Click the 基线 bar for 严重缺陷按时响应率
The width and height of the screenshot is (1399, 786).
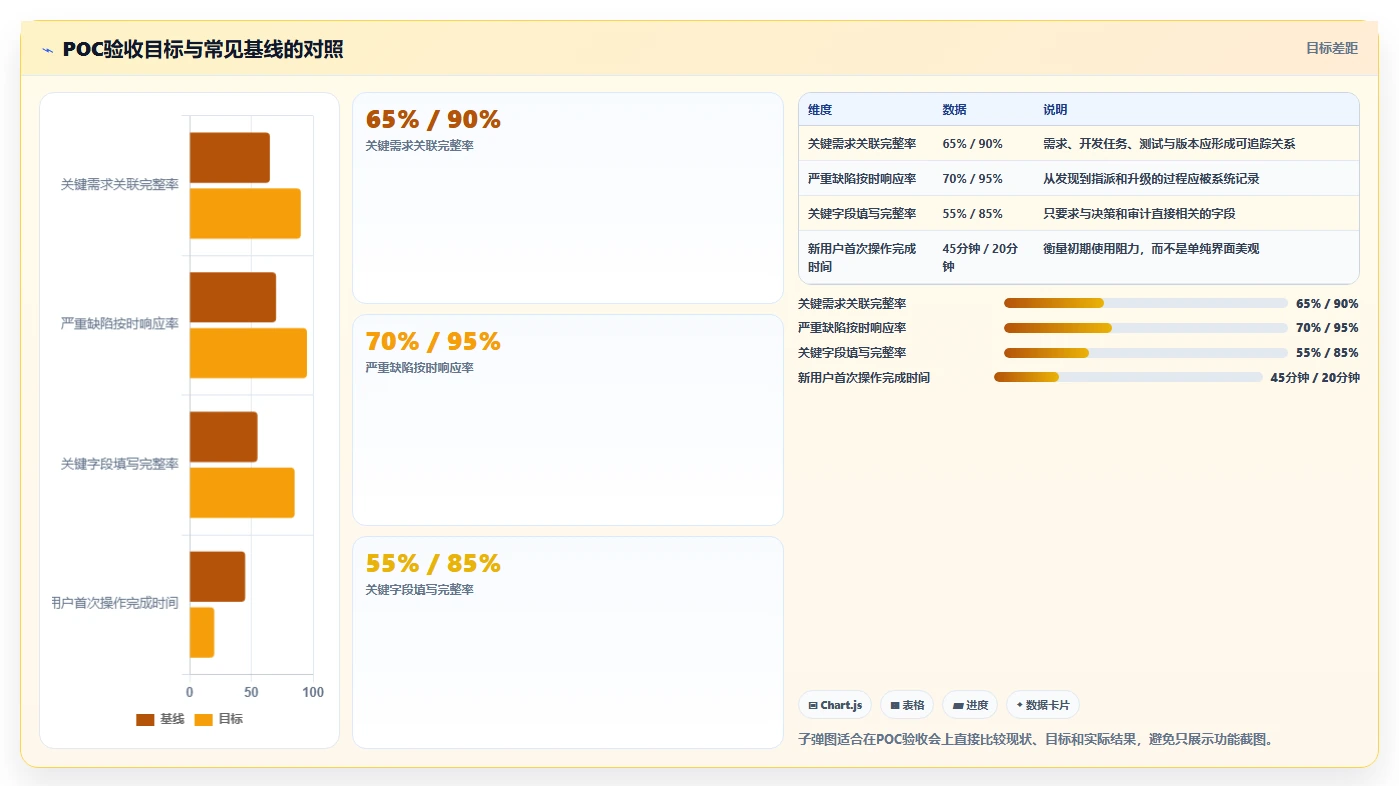point(233,297)
